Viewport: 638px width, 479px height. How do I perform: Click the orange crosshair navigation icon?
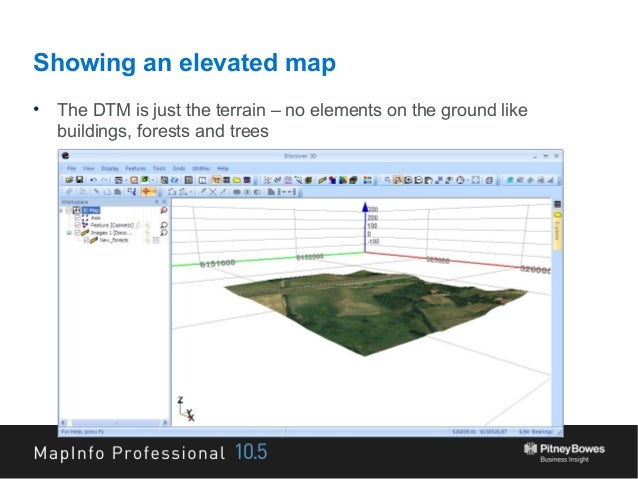[148, 192]
